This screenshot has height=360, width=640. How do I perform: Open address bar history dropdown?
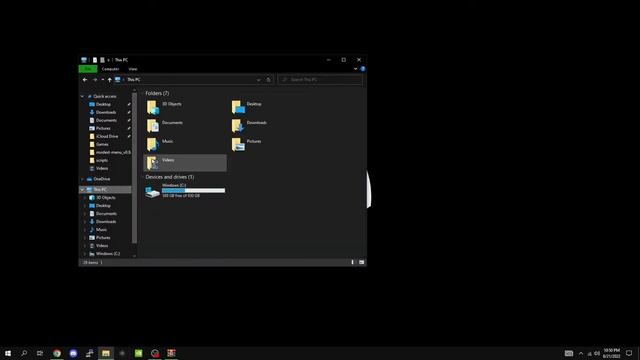coord(258,80)
